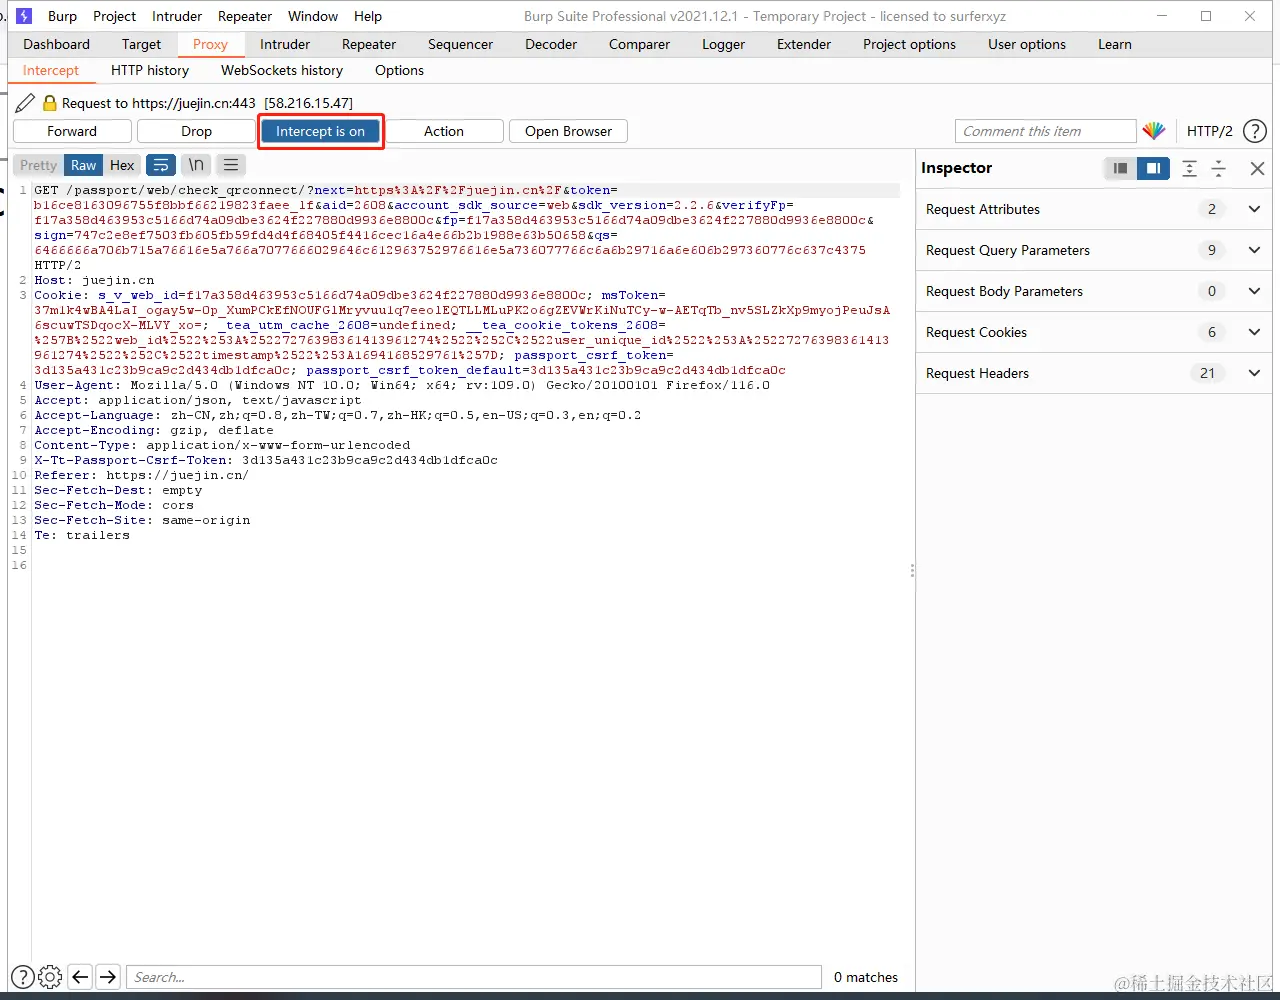Screen dimensions: 1280x1000
Task: Select the Intercept sub-tab
Action: (51, 70)
